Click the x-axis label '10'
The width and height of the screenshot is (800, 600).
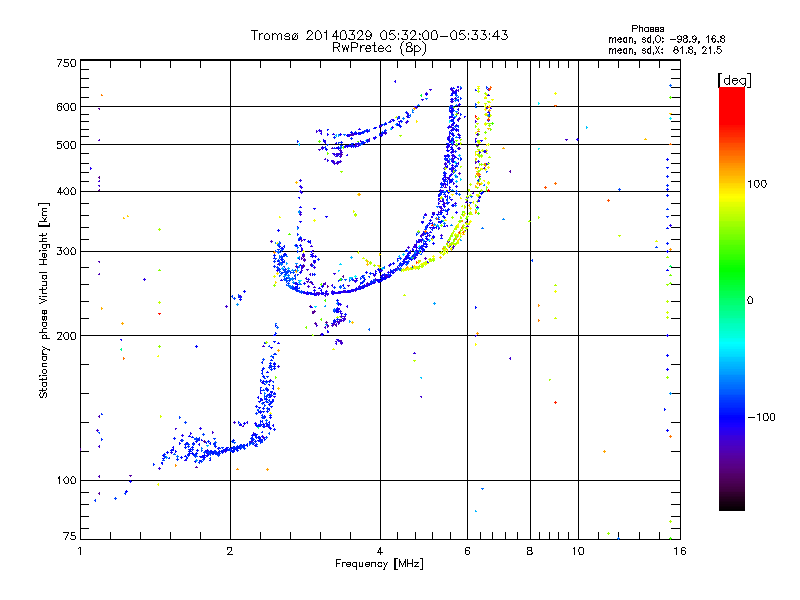coord(578,551)
